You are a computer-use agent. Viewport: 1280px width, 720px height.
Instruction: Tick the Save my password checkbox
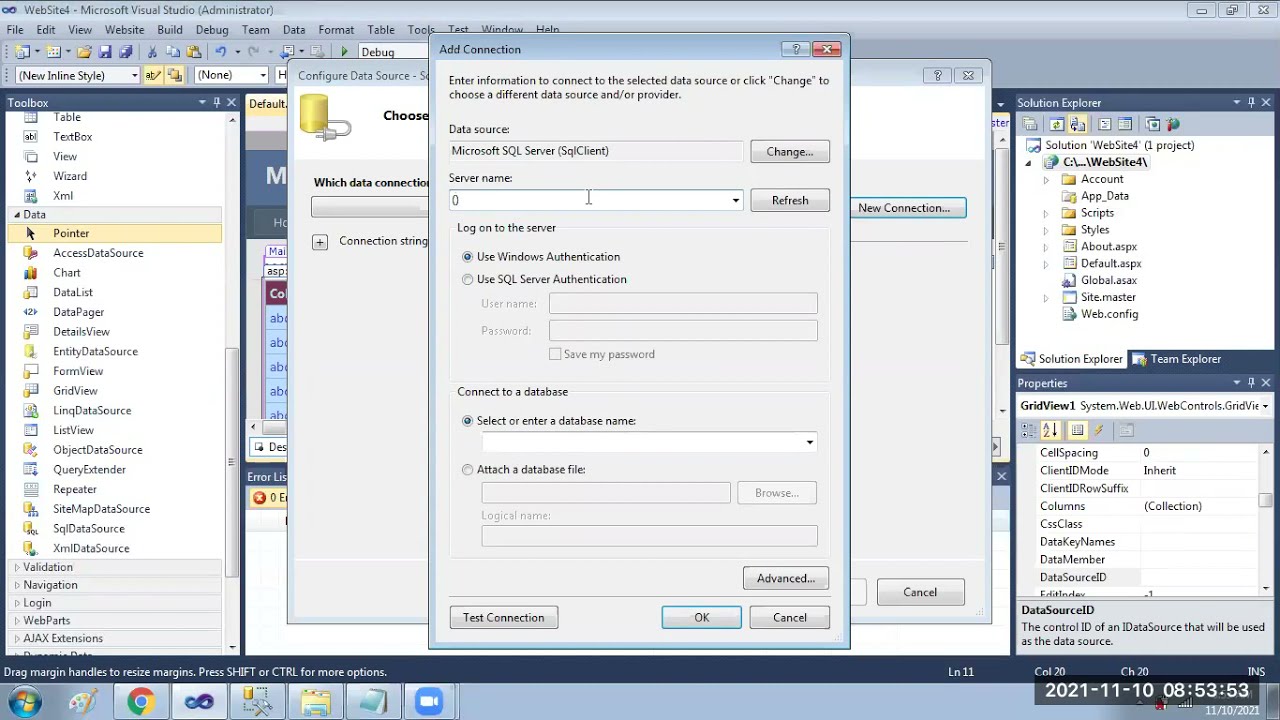[x=555, y=354]
